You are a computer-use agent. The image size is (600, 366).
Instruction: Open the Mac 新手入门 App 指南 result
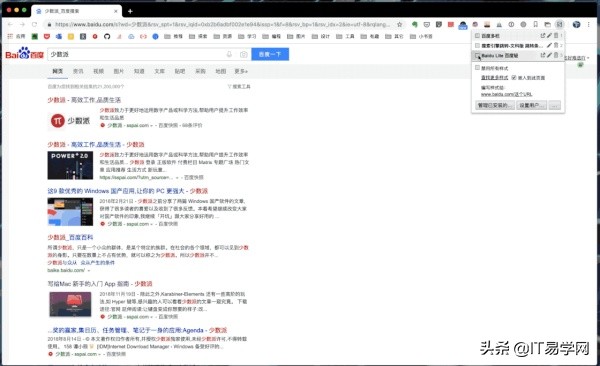tap(100, 284)
